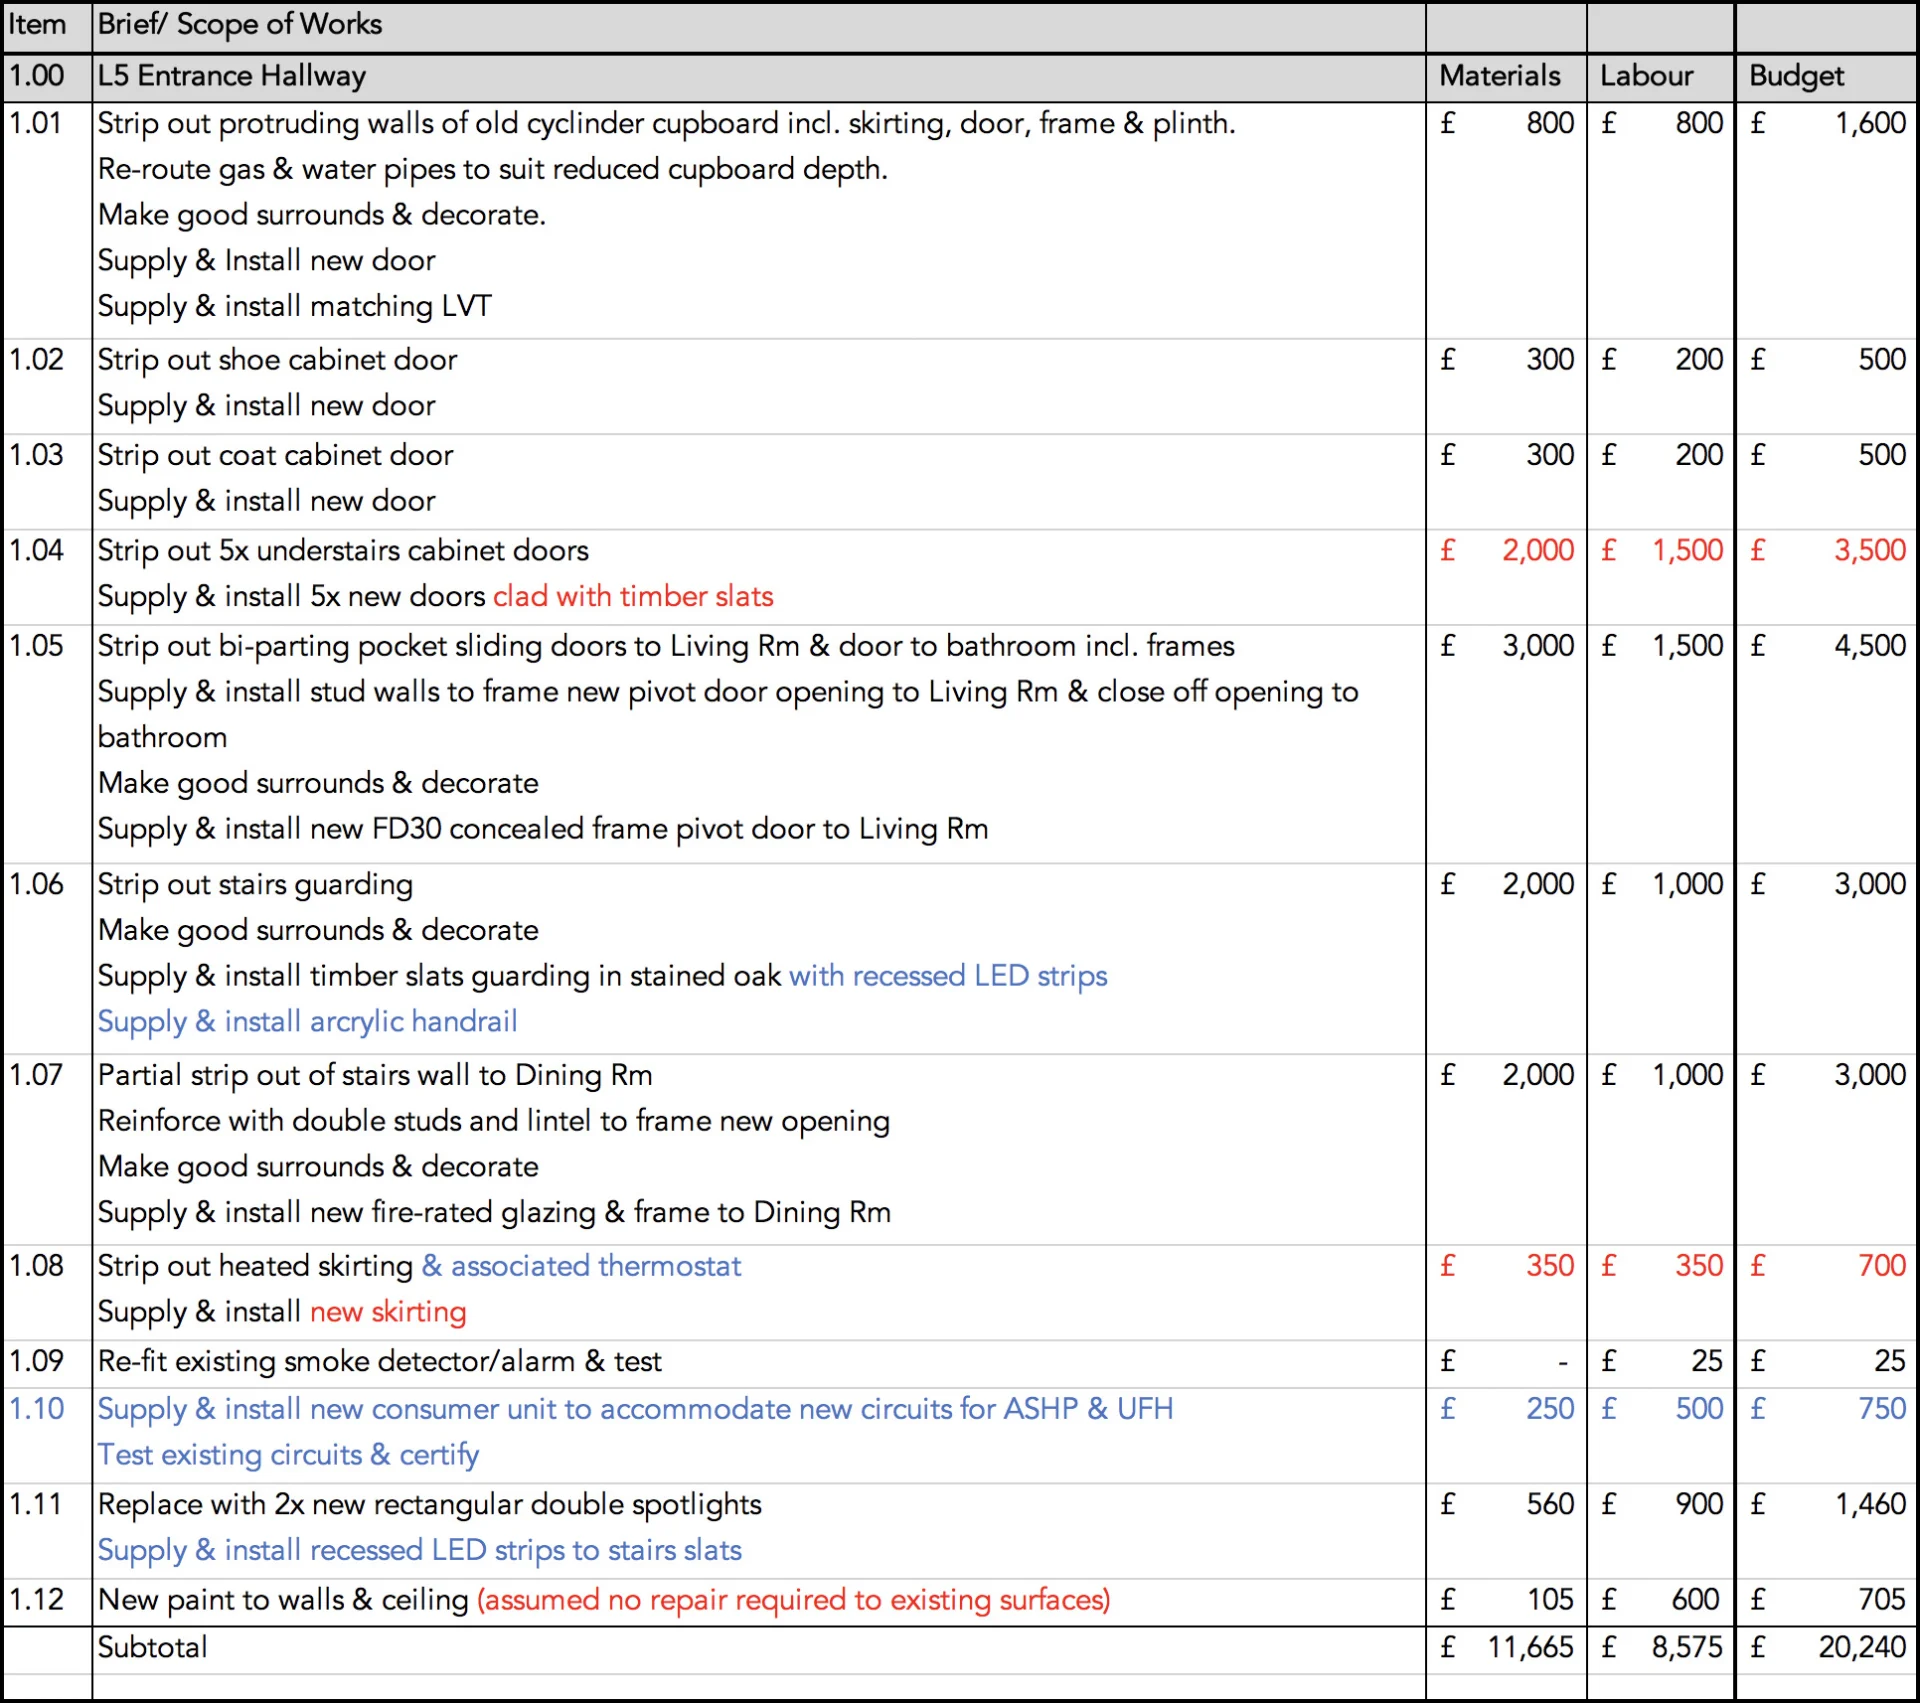Click the Labour column header
The height and width of the screenshot is (1703, 1920).
(x=1646, y=76)
